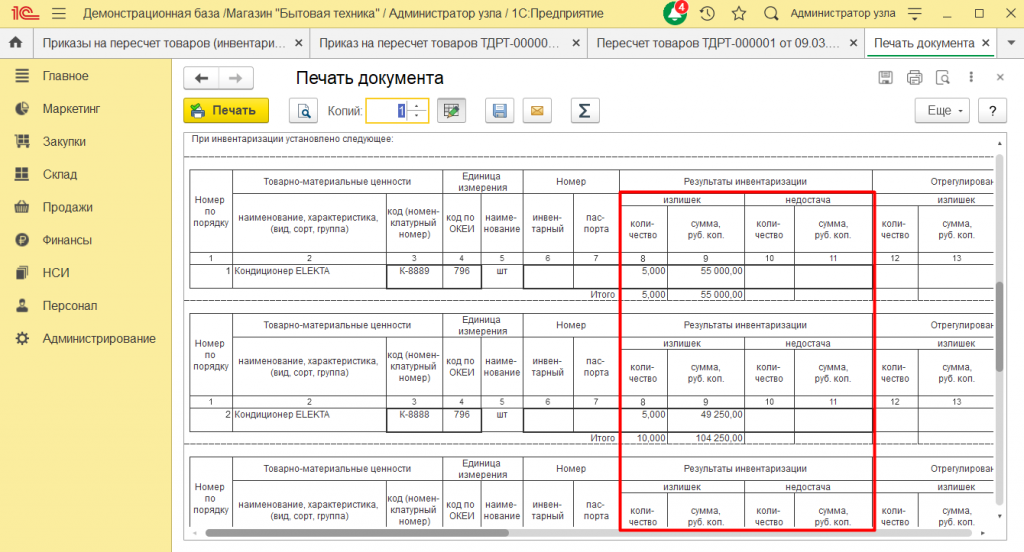Click the Печать button
Image resolution: width=1024 pixels, height=552 pixels.
(x=226, y=110)
